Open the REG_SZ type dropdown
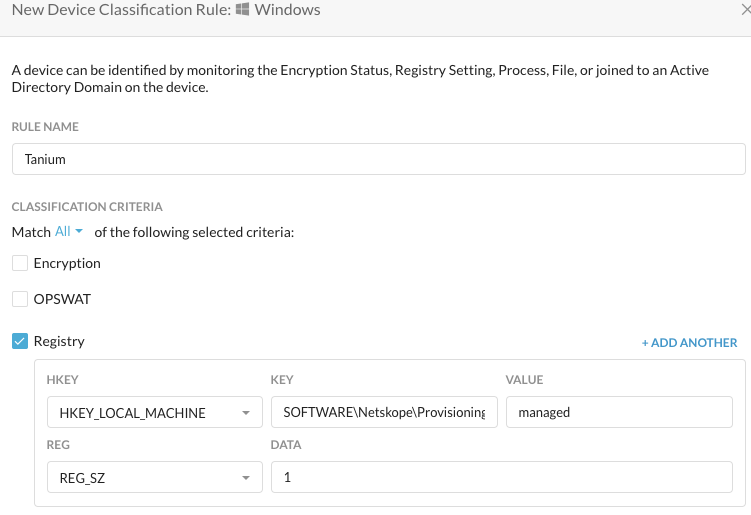The width and height of the screenshot is (751, 515). [154, 478]
